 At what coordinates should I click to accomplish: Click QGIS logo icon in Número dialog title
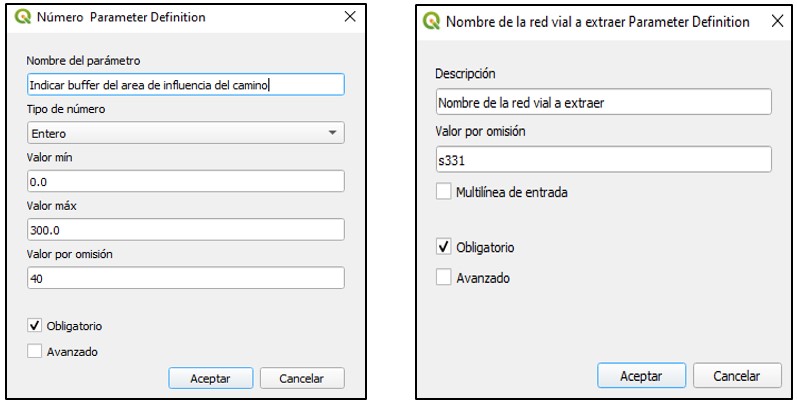23,17
